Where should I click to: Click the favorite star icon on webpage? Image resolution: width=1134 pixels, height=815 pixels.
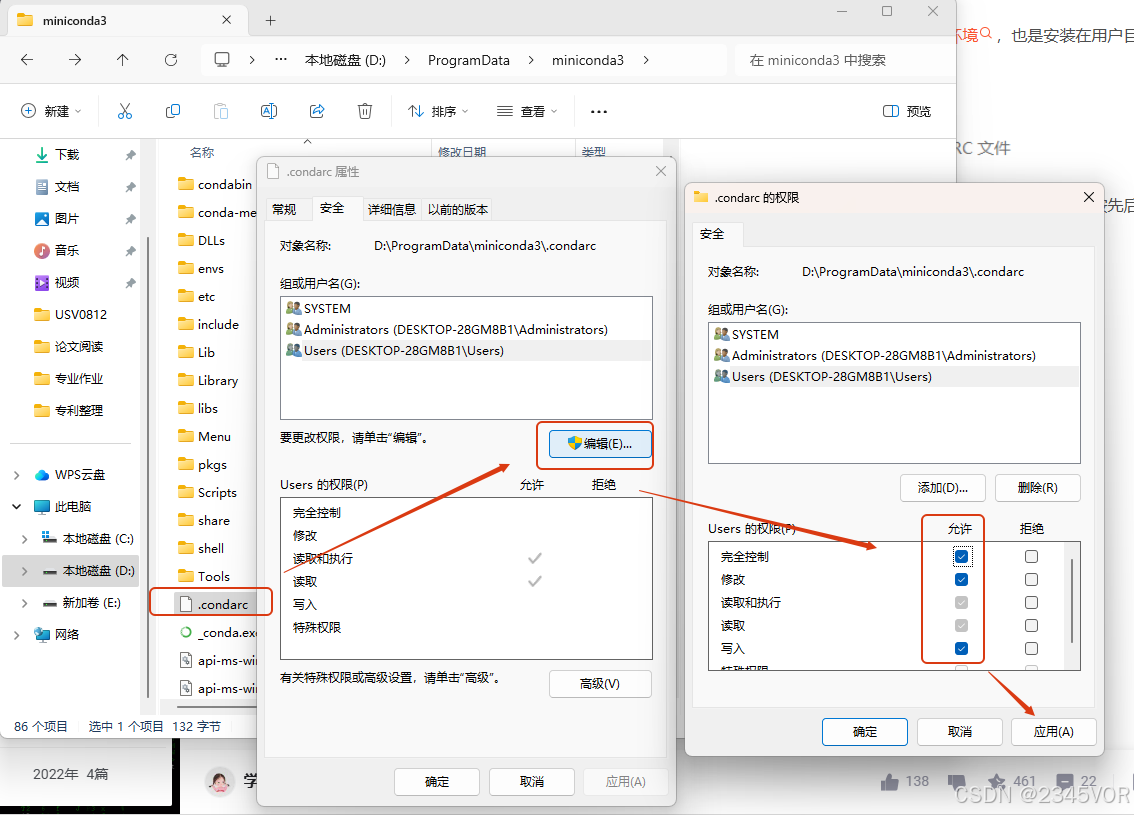(997, 782)
